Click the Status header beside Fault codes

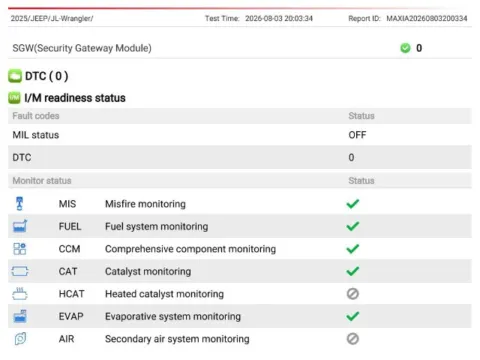coord(361,116)
